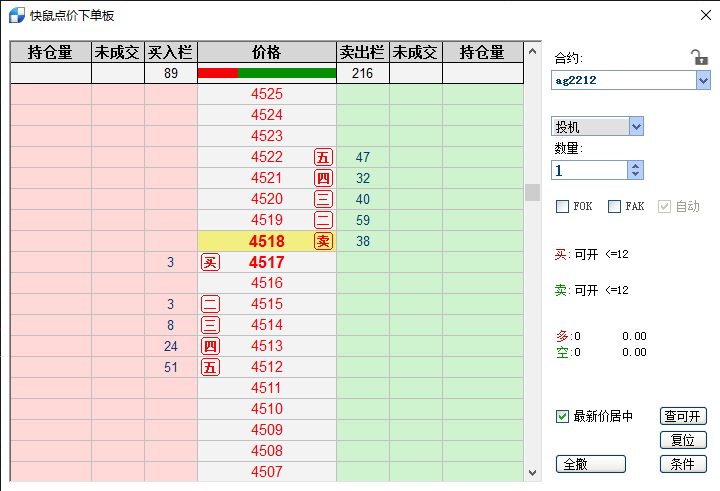Click the red-green buy/sell ratio bar
Viewport: 720px width, 491px height.
click(x=267, y=73)
